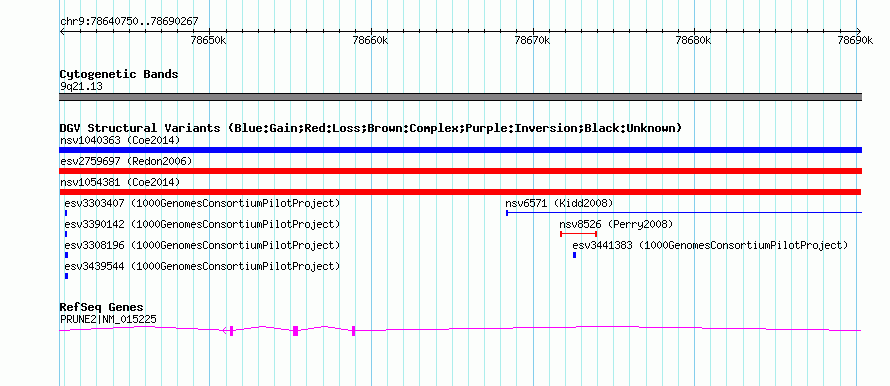Open the esv3390142 variant label
Viewport: 890px width, 386px height.
pos(202,224)
